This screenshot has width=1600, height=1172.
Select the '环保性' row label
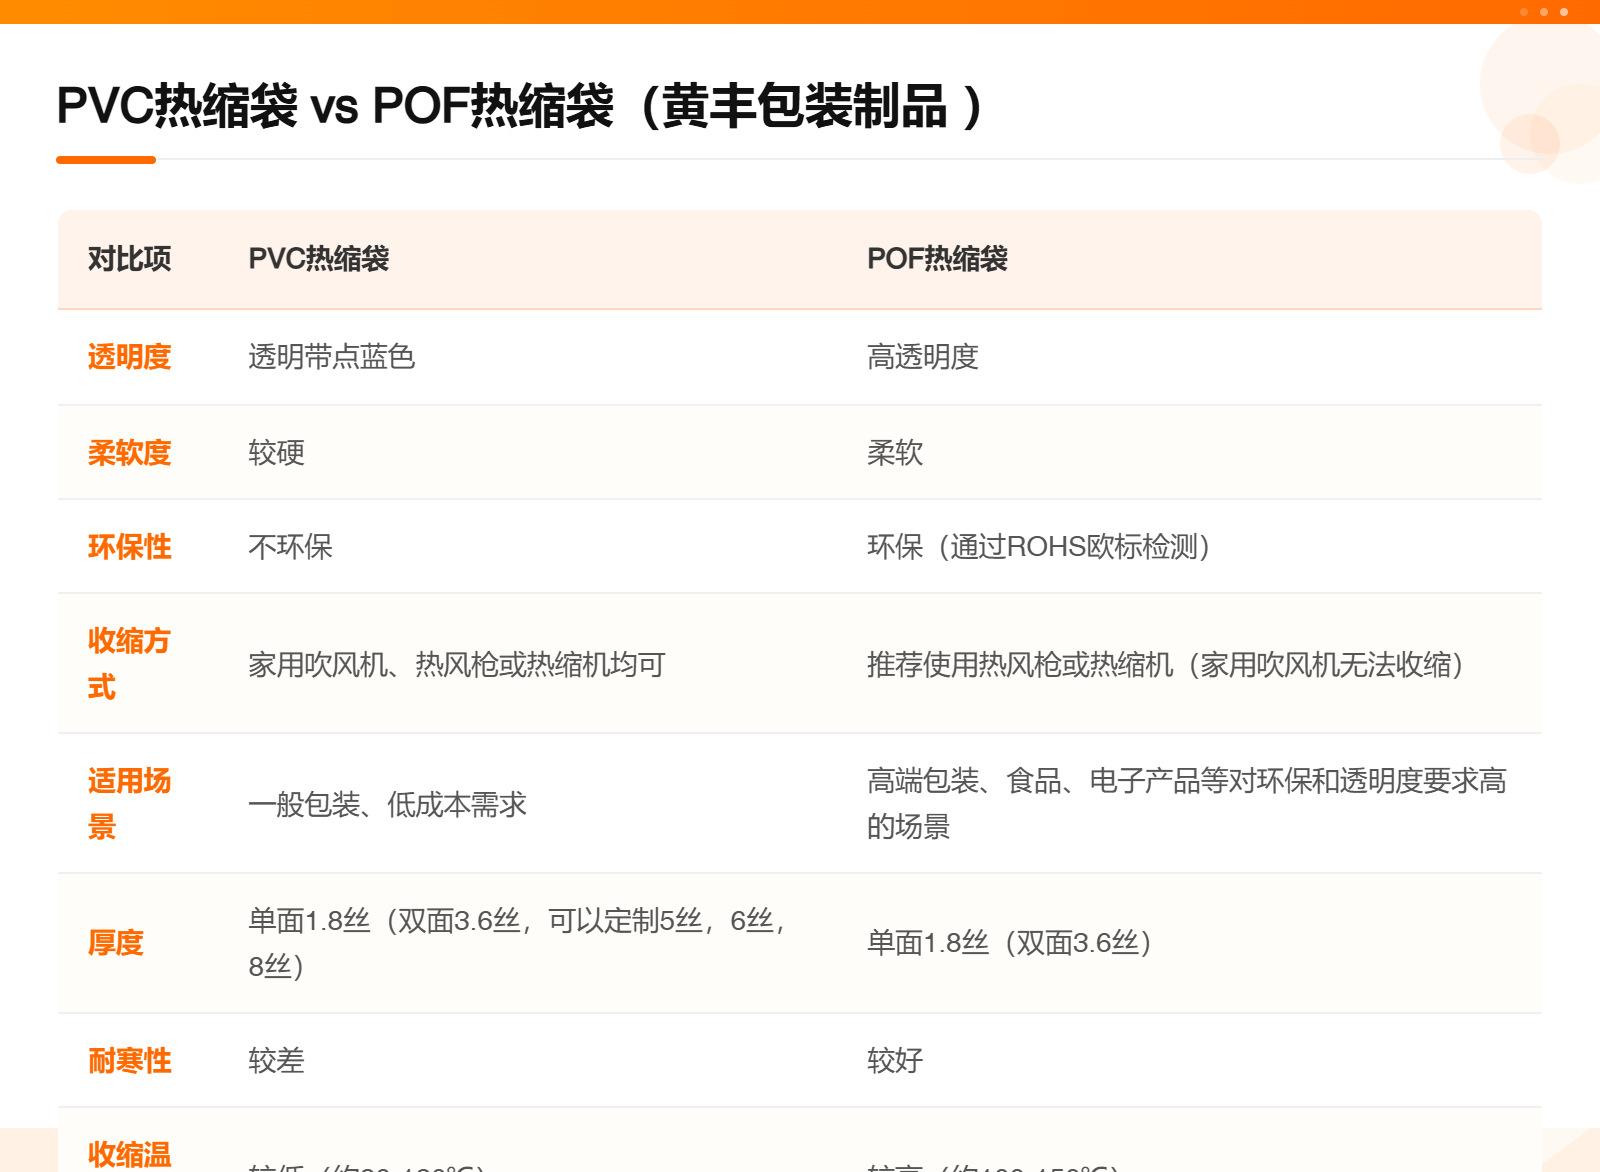coord(129,547)
